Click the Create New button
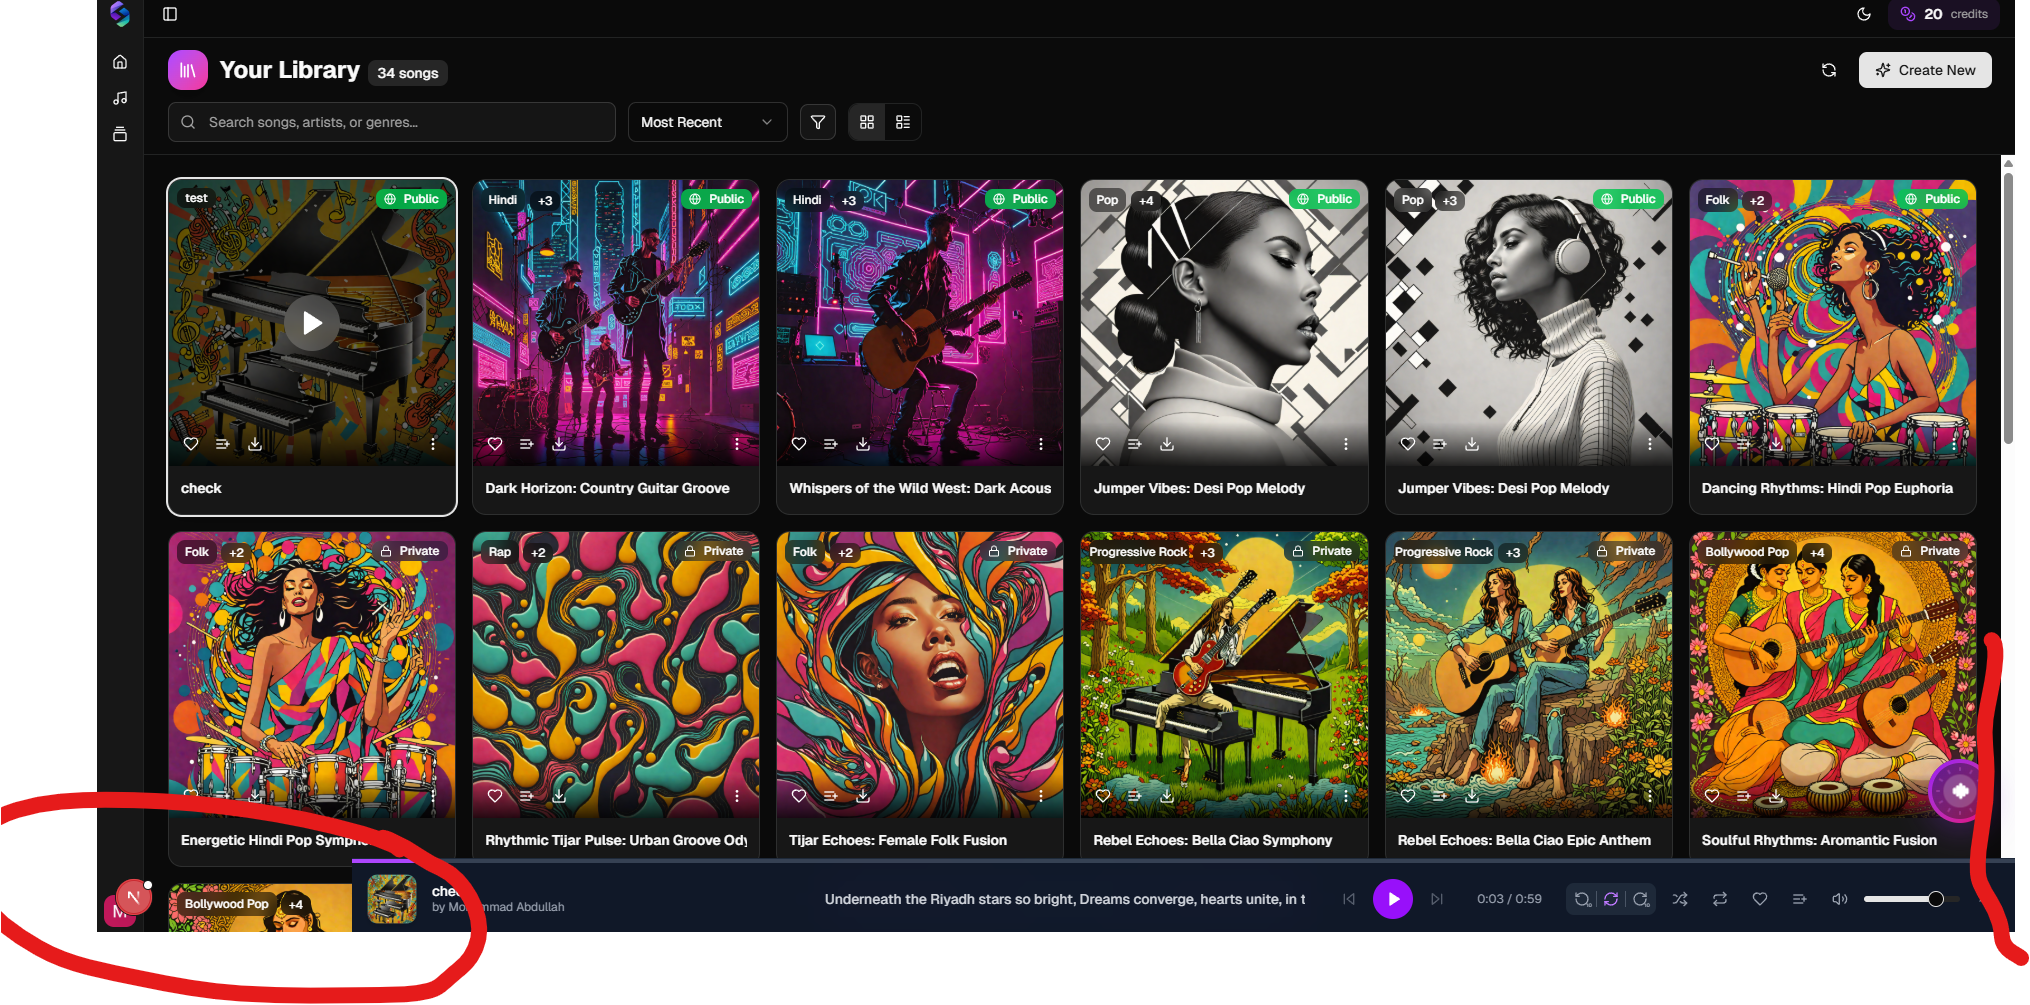 click(x=1924, y=70)
